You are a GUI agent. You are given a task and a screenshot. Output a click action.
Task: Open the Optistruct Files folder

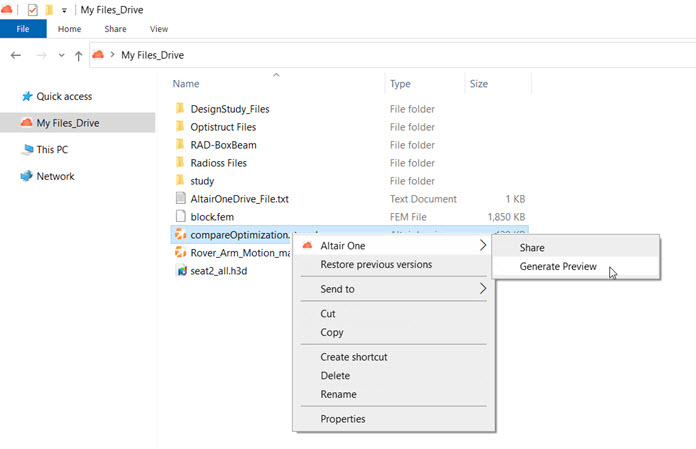click(222, 127)
